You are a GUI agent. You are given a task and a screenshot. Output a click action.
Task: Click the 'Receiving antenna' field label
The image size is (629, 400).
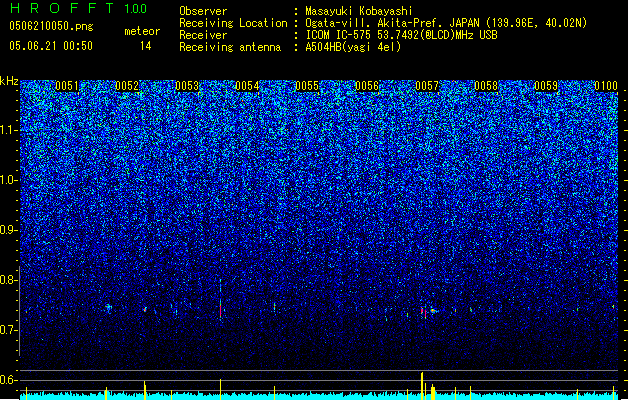(230, 47)
